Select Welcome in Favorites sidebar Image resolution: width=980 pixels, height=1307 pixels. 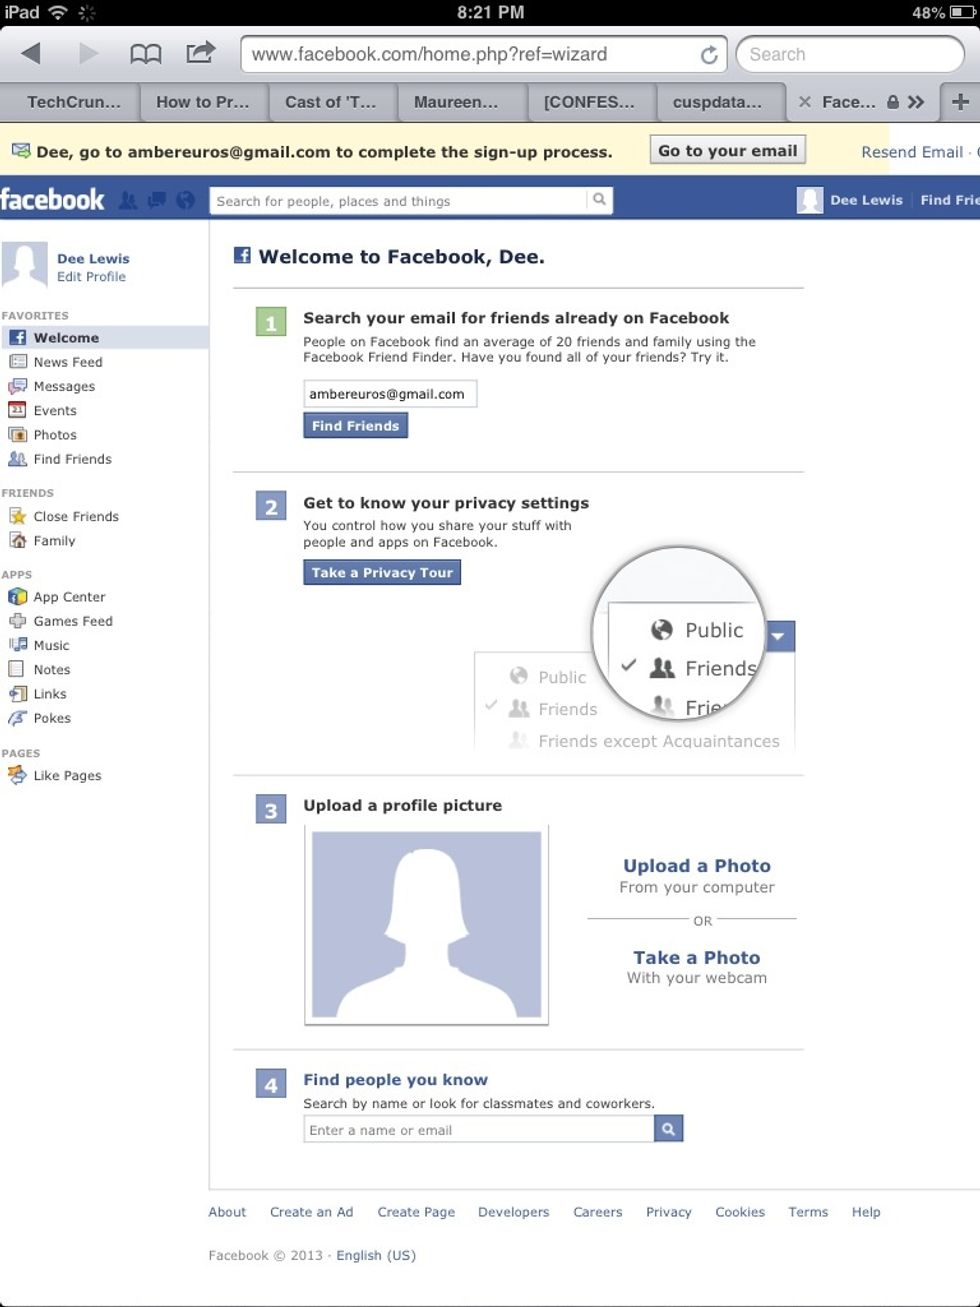(104, 338)
